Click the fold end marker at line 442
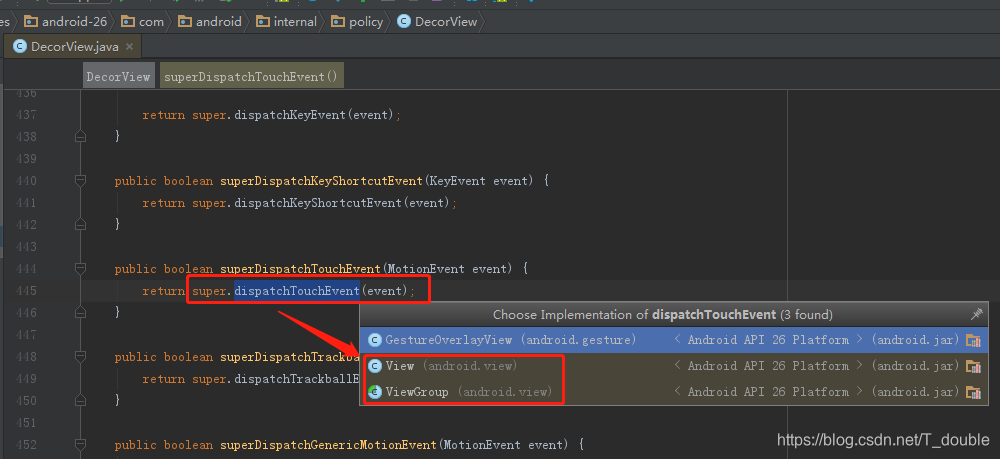Viewport: 1000px width, 459px height. (x=80, y=224)
